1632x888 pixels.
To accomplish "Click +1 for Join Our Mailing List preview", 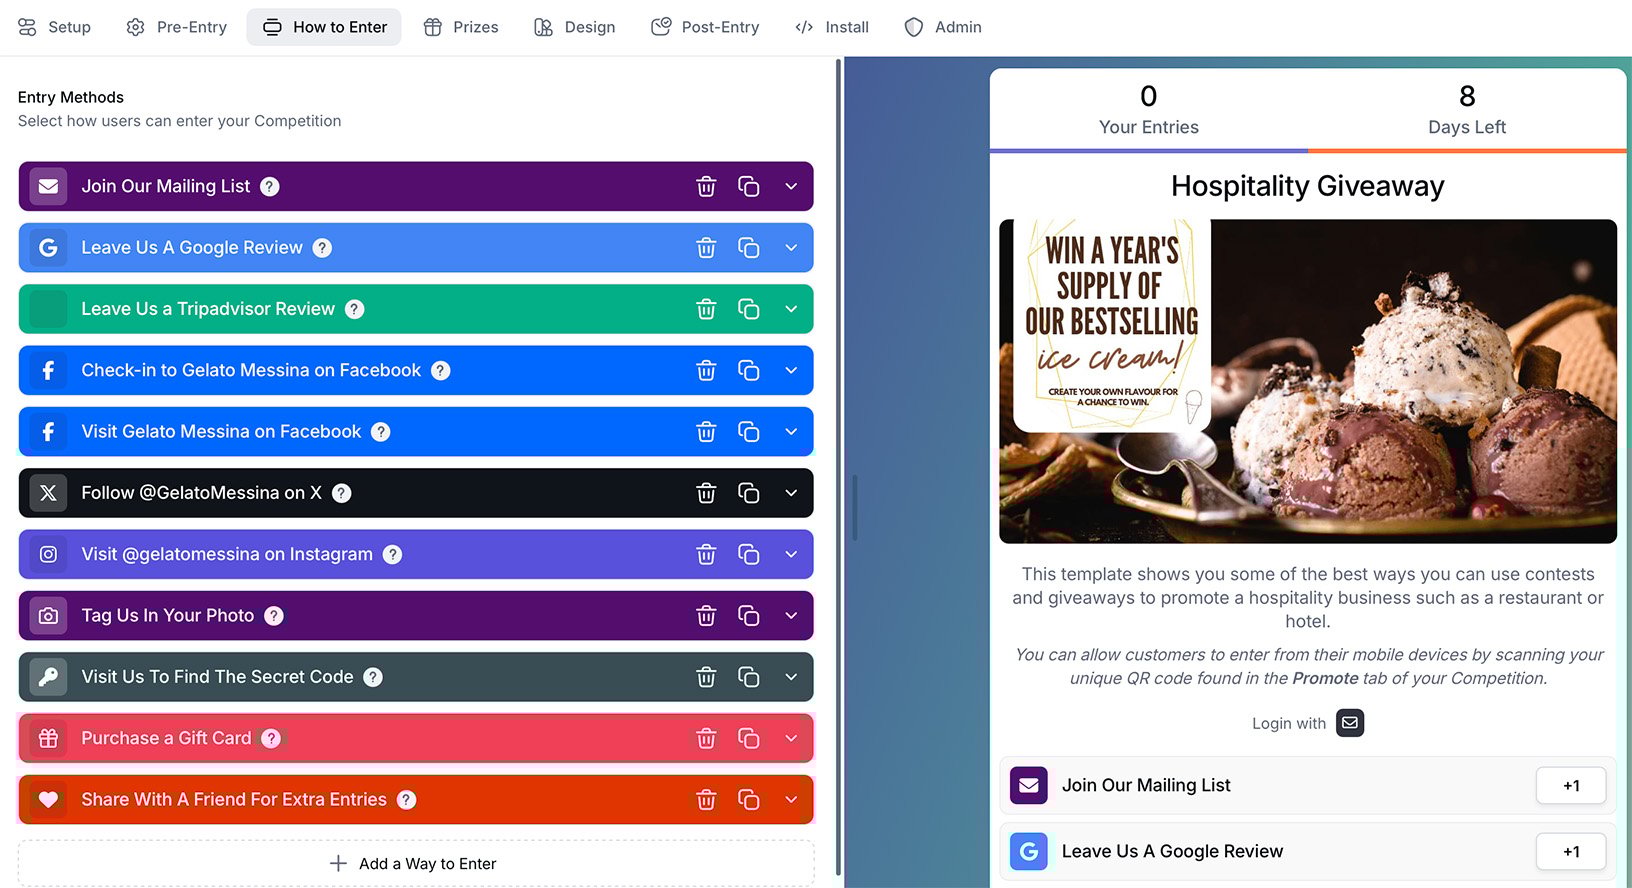I will pyautogui.click(x=1571, y=786).
